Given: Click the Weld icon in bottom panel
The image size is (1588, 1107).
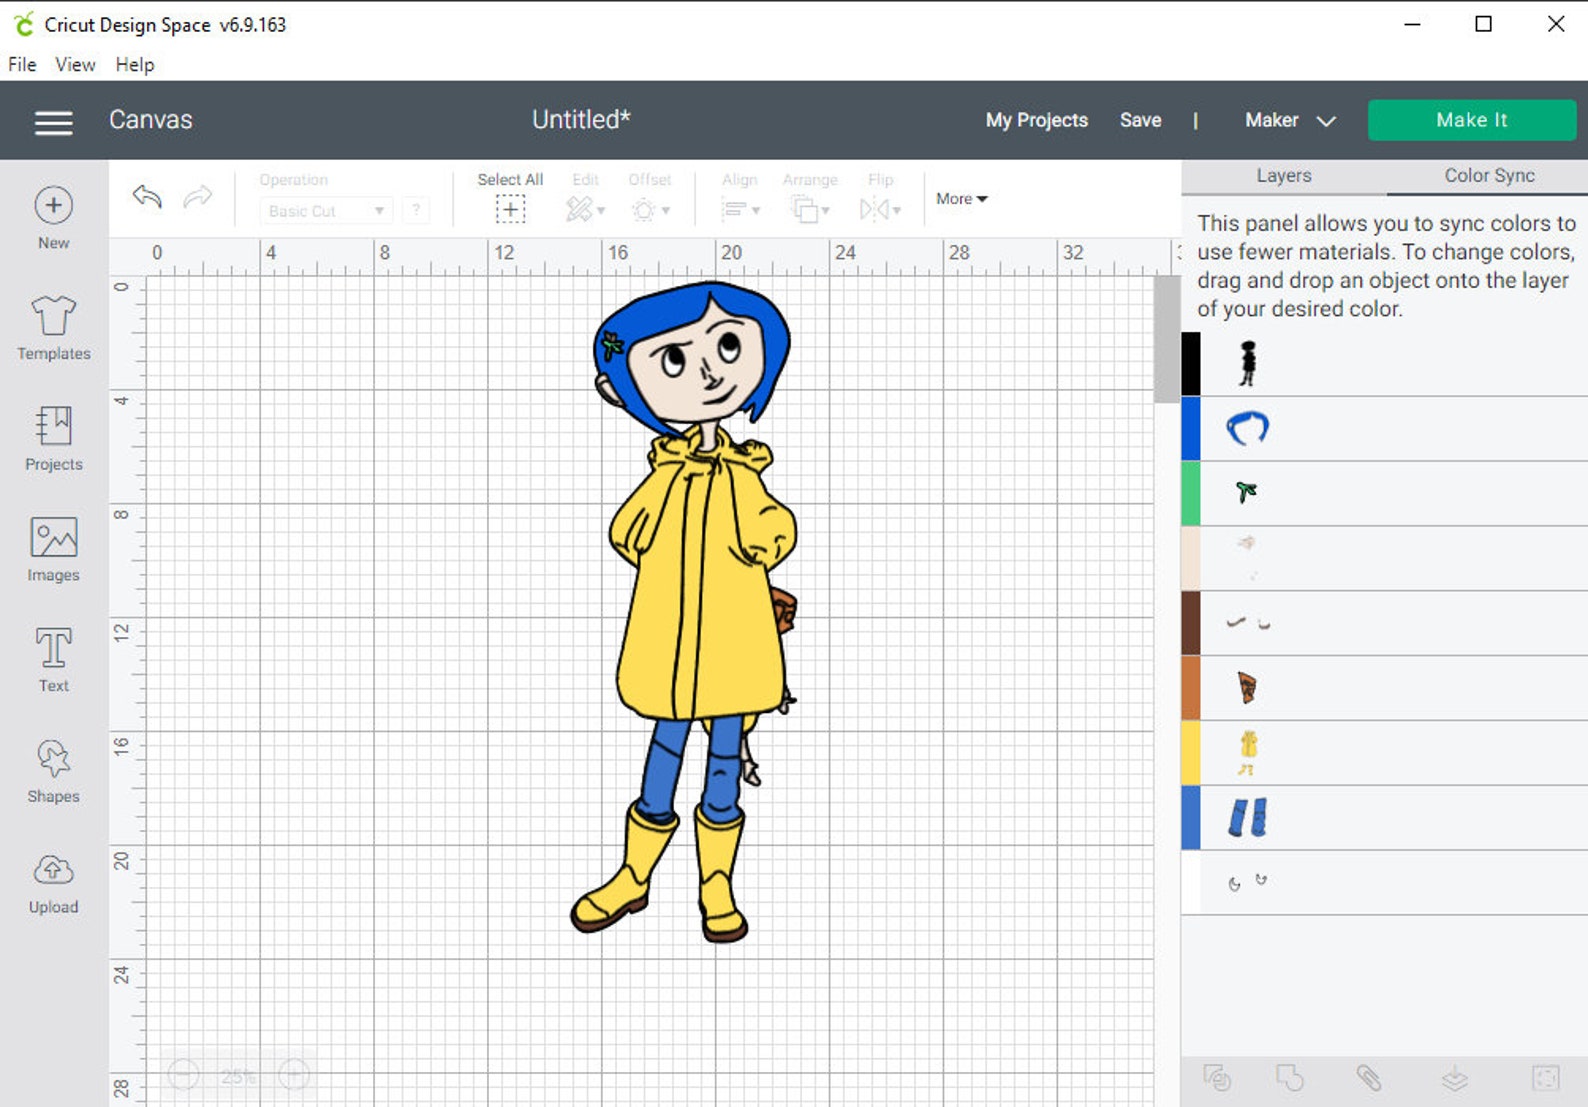Looking at the screenshot, I should click(x=1290, y=1078).
